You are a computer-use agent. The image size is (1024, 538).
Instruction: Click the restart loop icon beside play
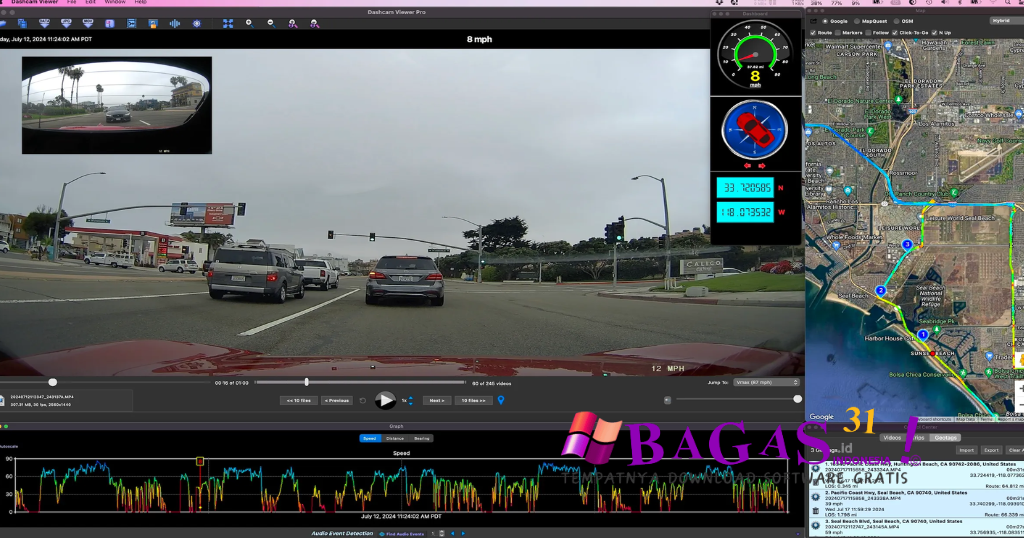coord(363,400)
